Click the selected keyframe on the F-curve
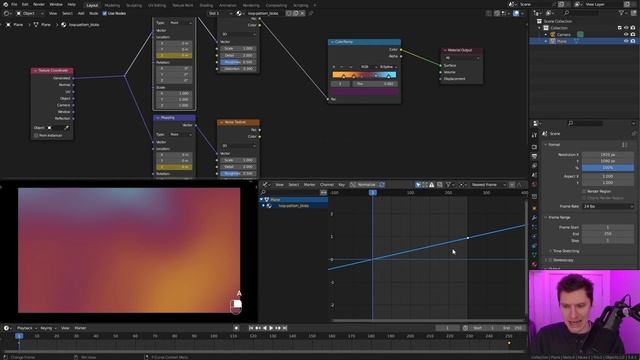The image size is (640, 360). [468, 238]
